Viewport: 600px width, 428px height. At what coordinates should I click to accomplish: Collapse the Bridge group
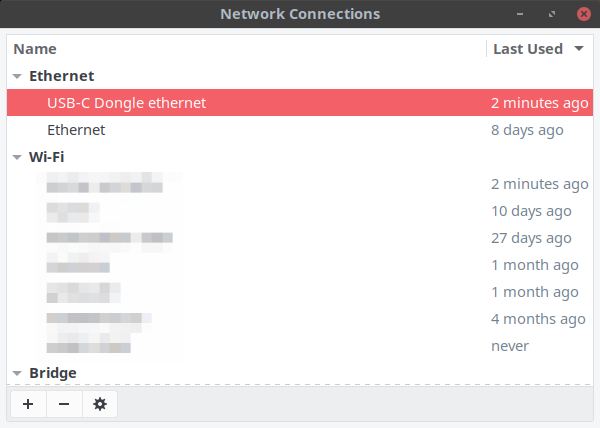[x=17, y=373]
